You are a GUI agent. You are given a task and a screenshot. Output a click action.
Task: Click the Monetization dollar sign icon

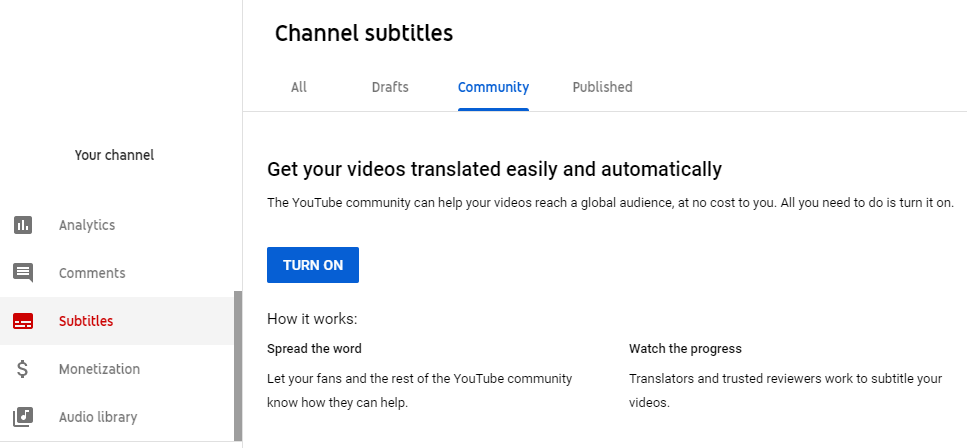(22, 369)
